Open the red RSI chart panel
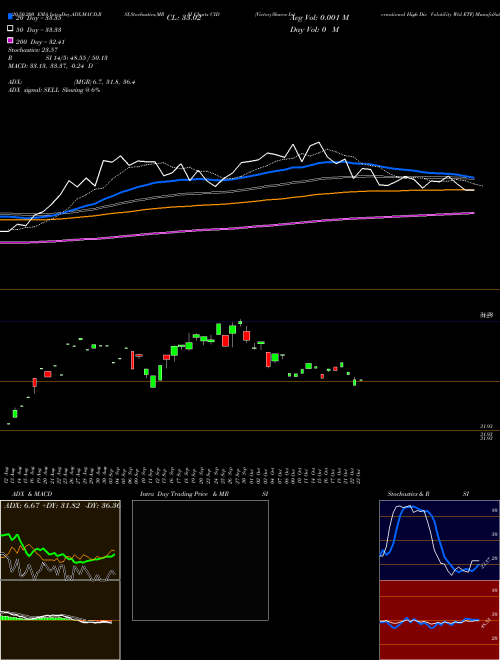Image resolution: width=500 pixels, height=660 pixels. (439, 620)
